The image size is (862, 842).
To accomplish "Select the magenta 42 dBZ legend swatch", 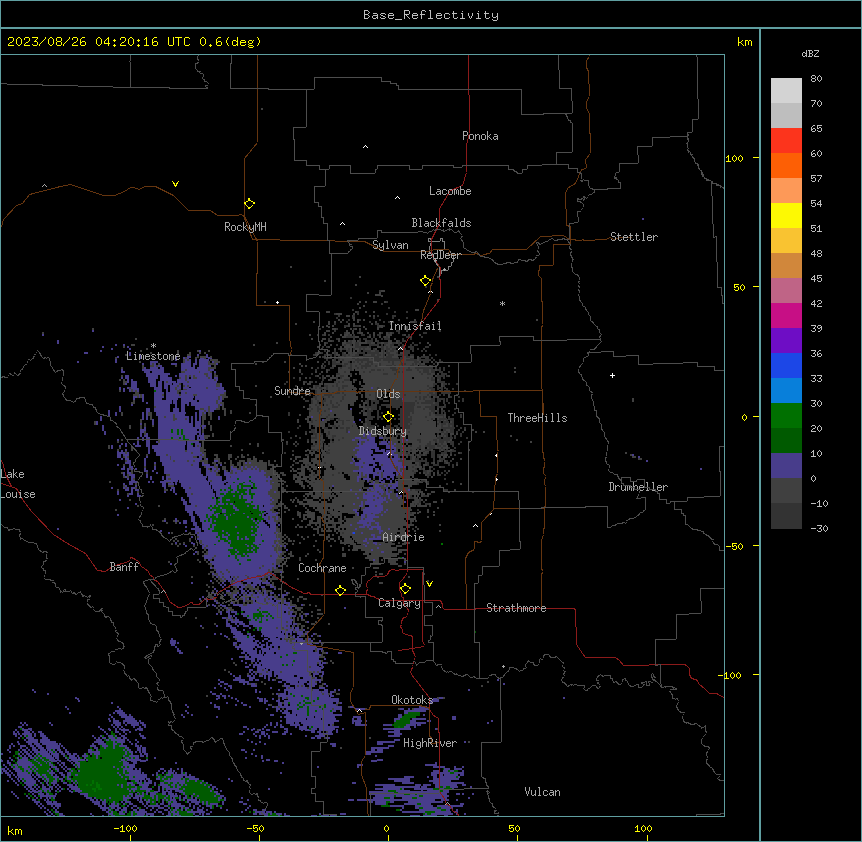I will click(786, 315).
